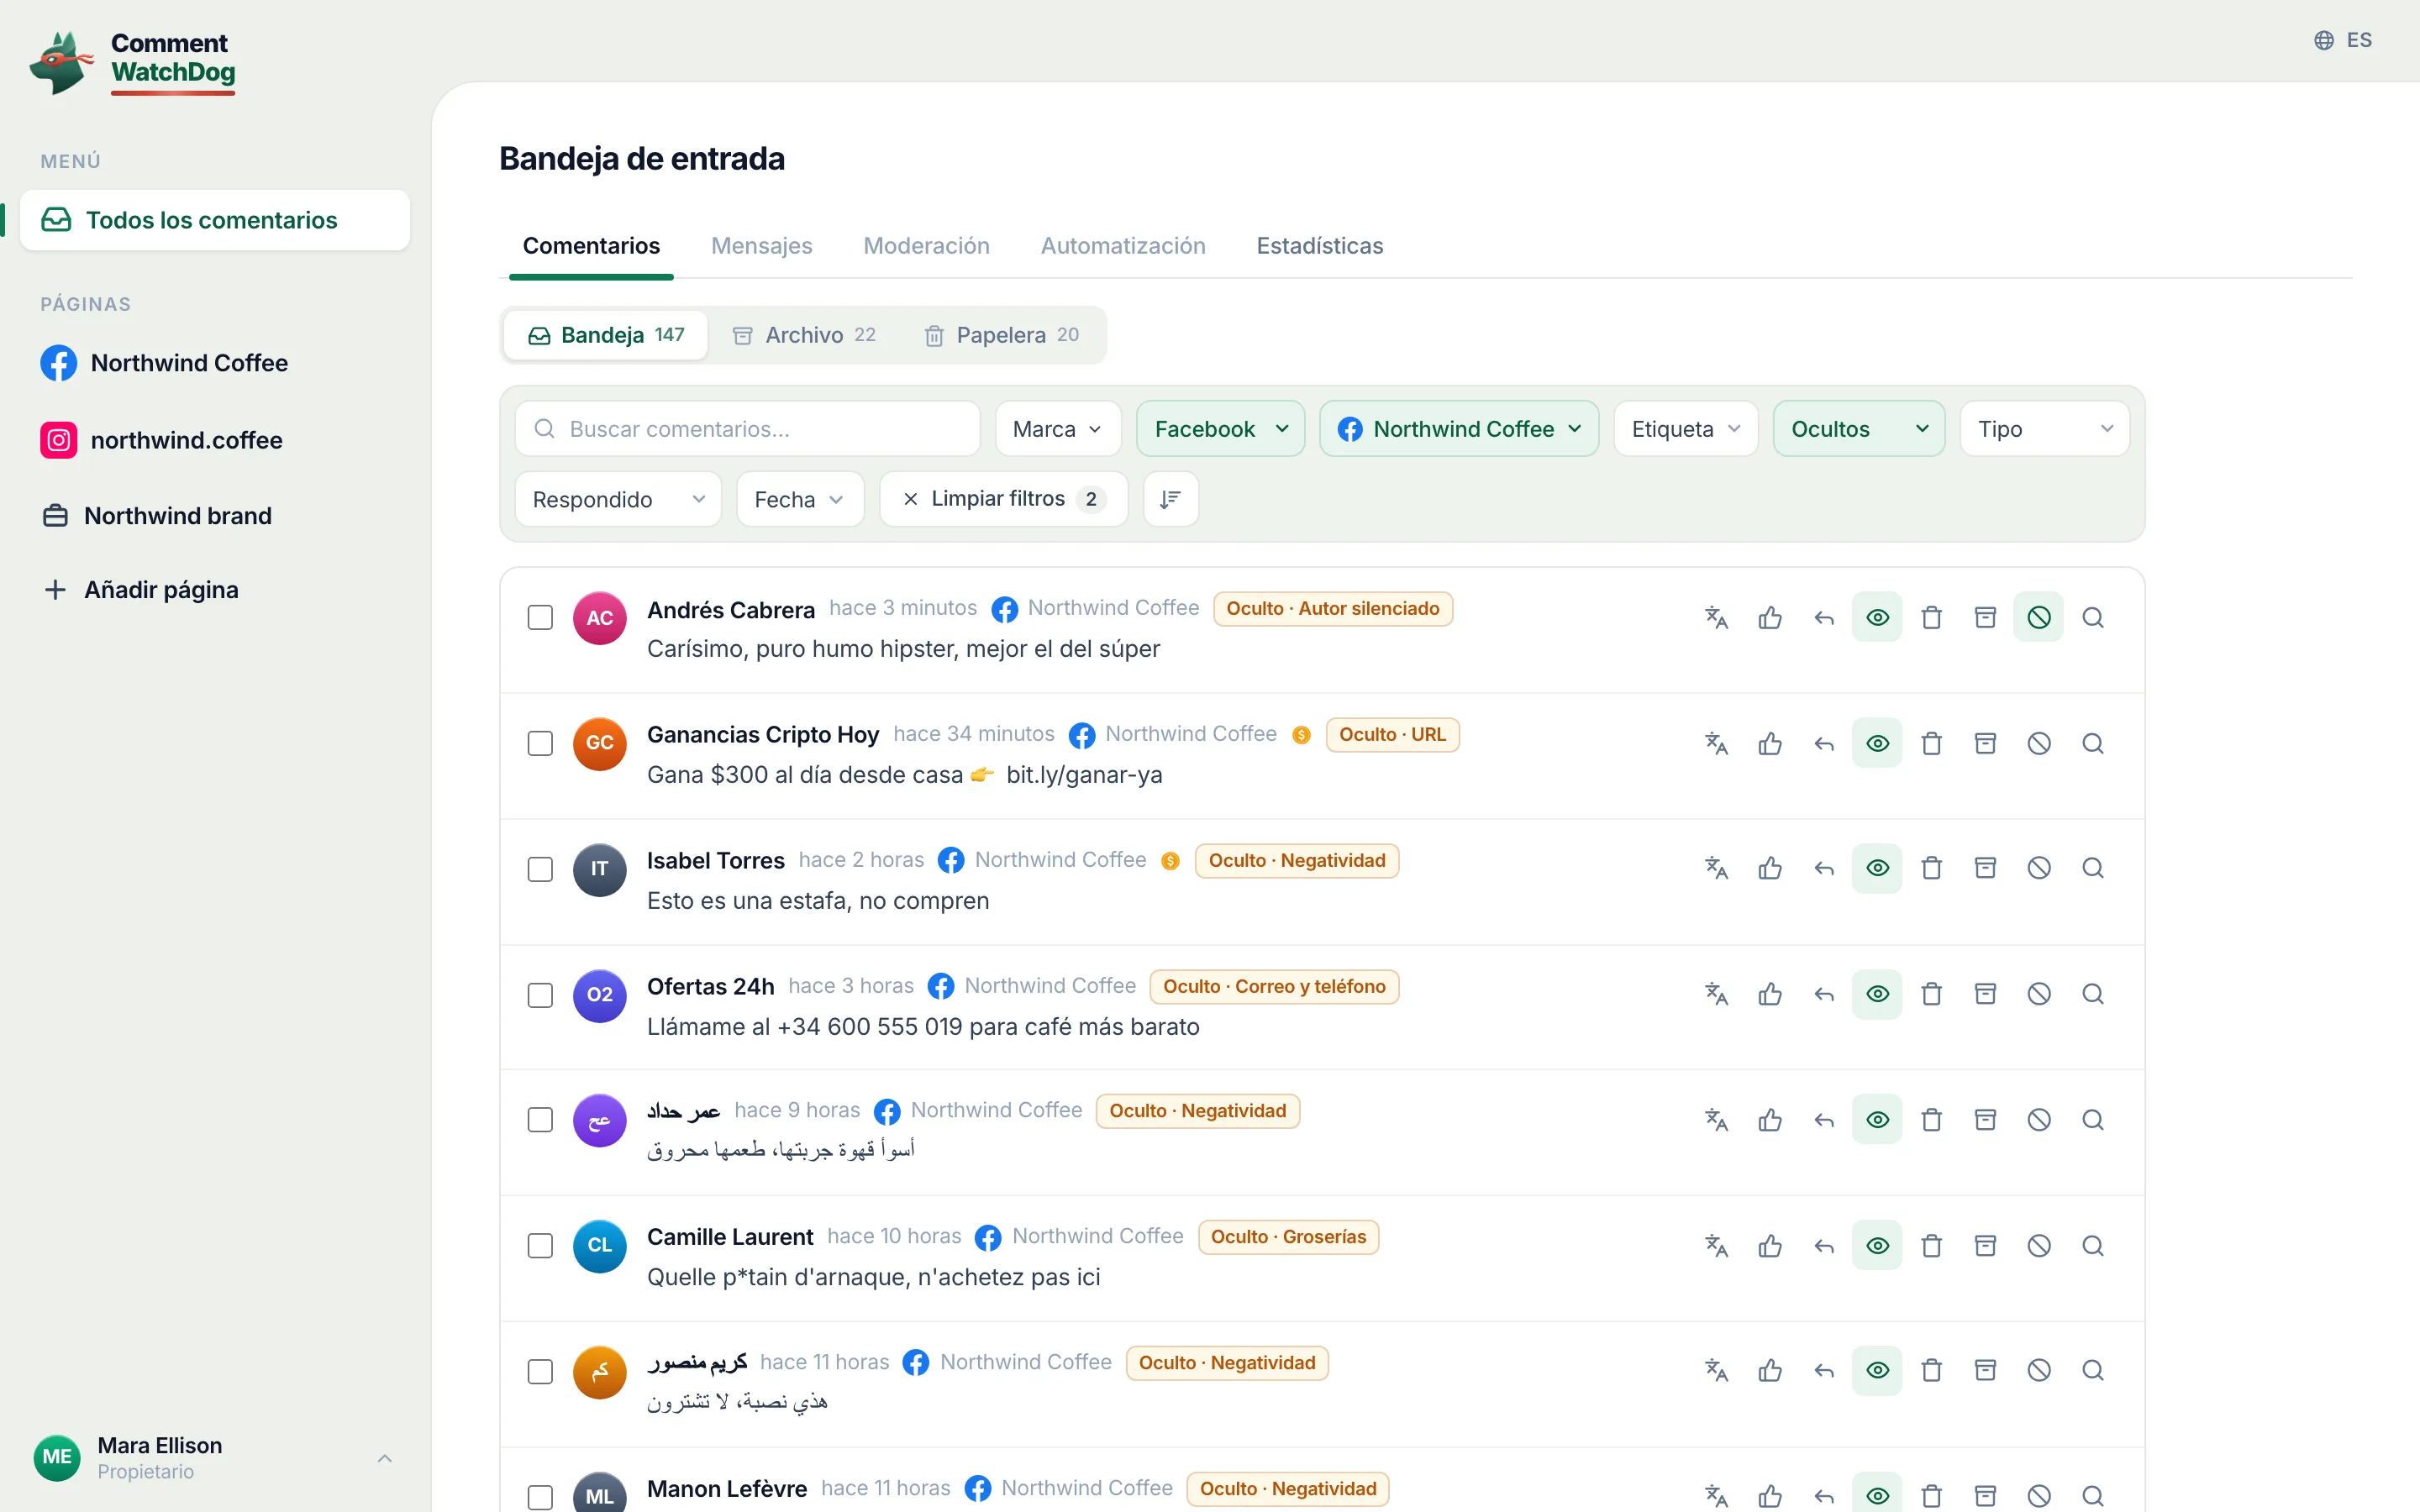Archive Camille Laurent's comment
This screenshot has height=1512, width=2420.
pyautogui.click(x=1985, y=1245)
